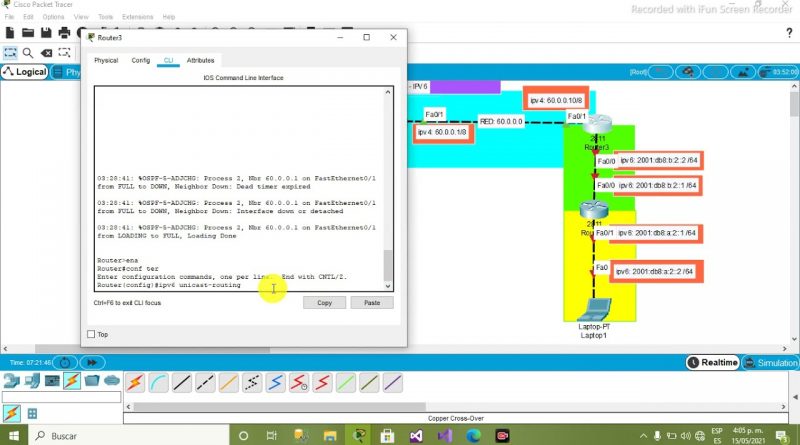Click the taskbar Buscar search box
Screen dimensions: 800x445
pos(128,436)
